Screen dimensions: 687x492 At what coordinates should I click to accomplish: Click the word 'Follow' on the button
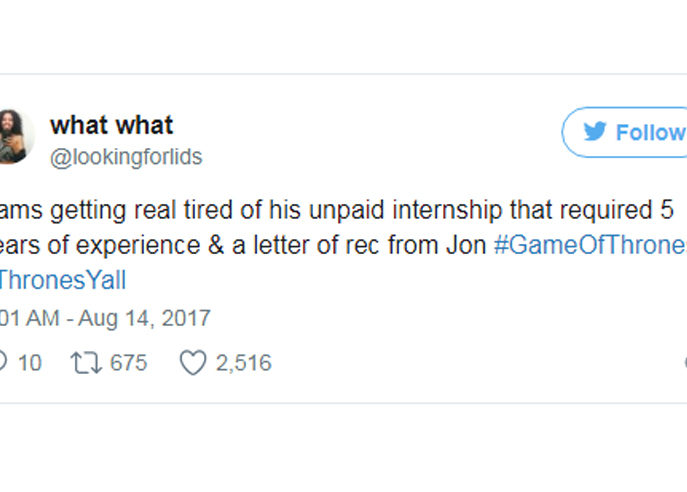[649, 133]
